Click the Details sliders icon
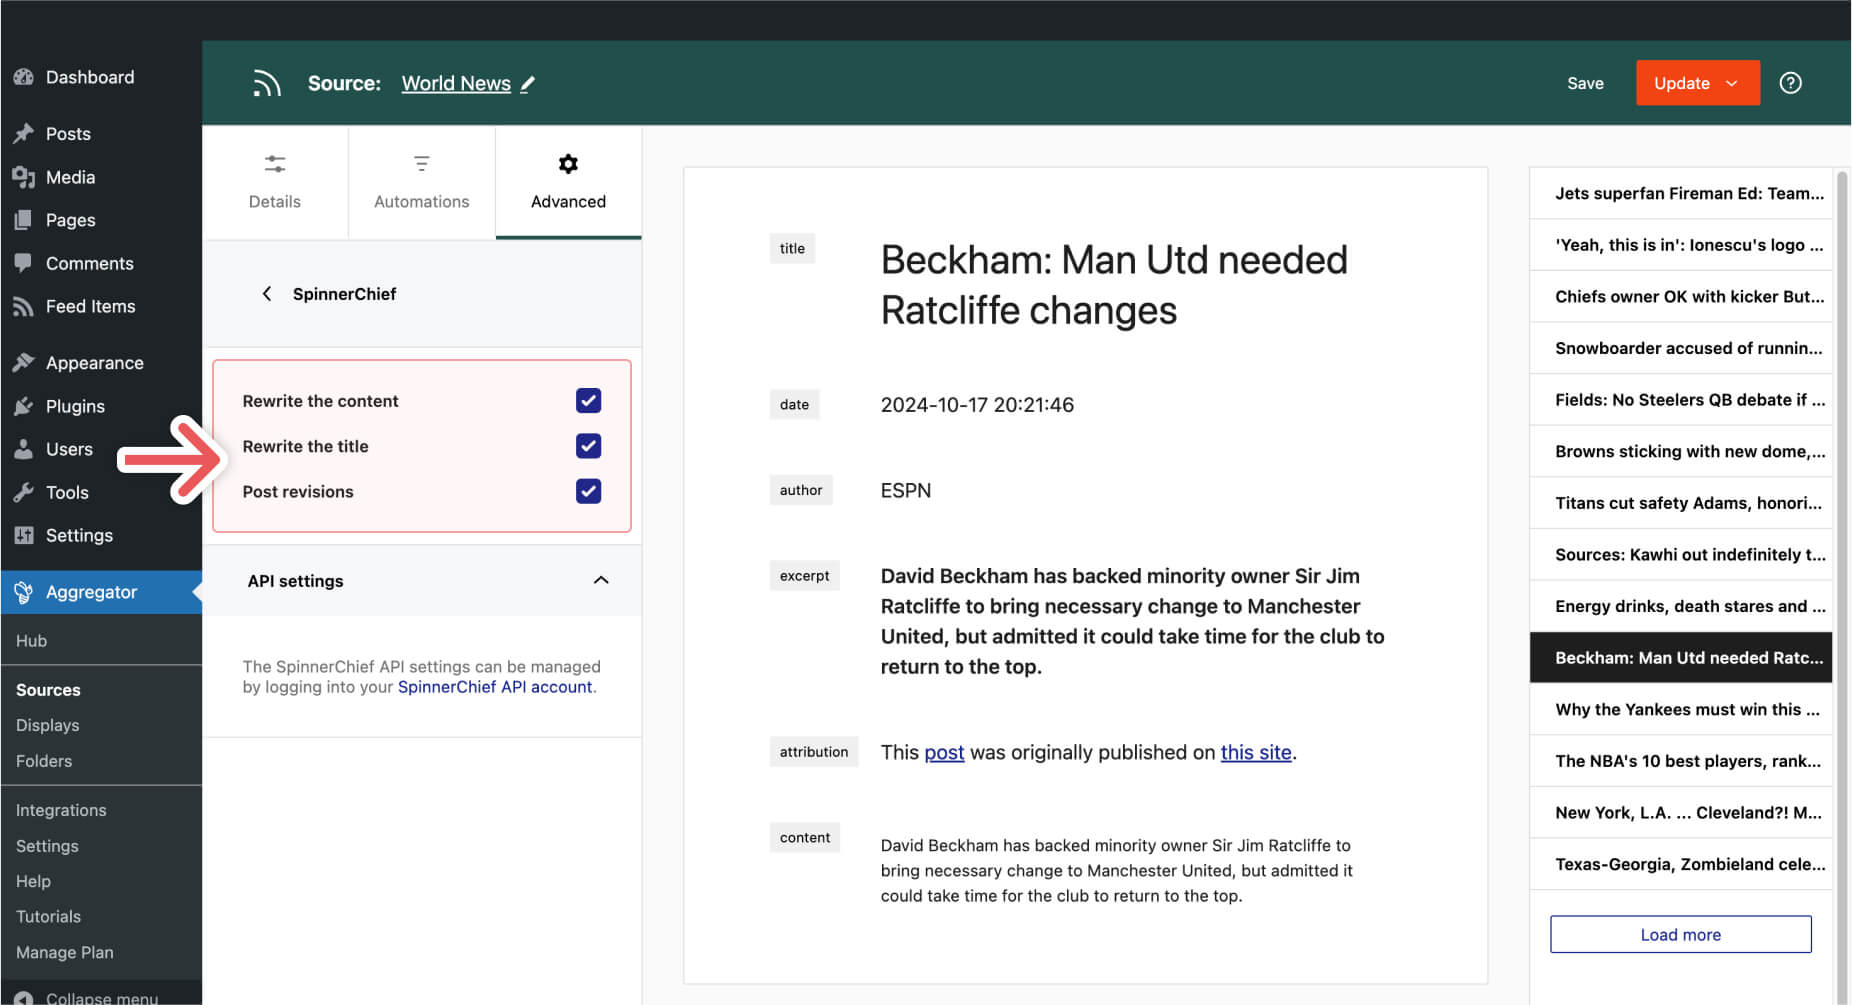This screenshot has height=1005, width=1852. coord(275,163)
